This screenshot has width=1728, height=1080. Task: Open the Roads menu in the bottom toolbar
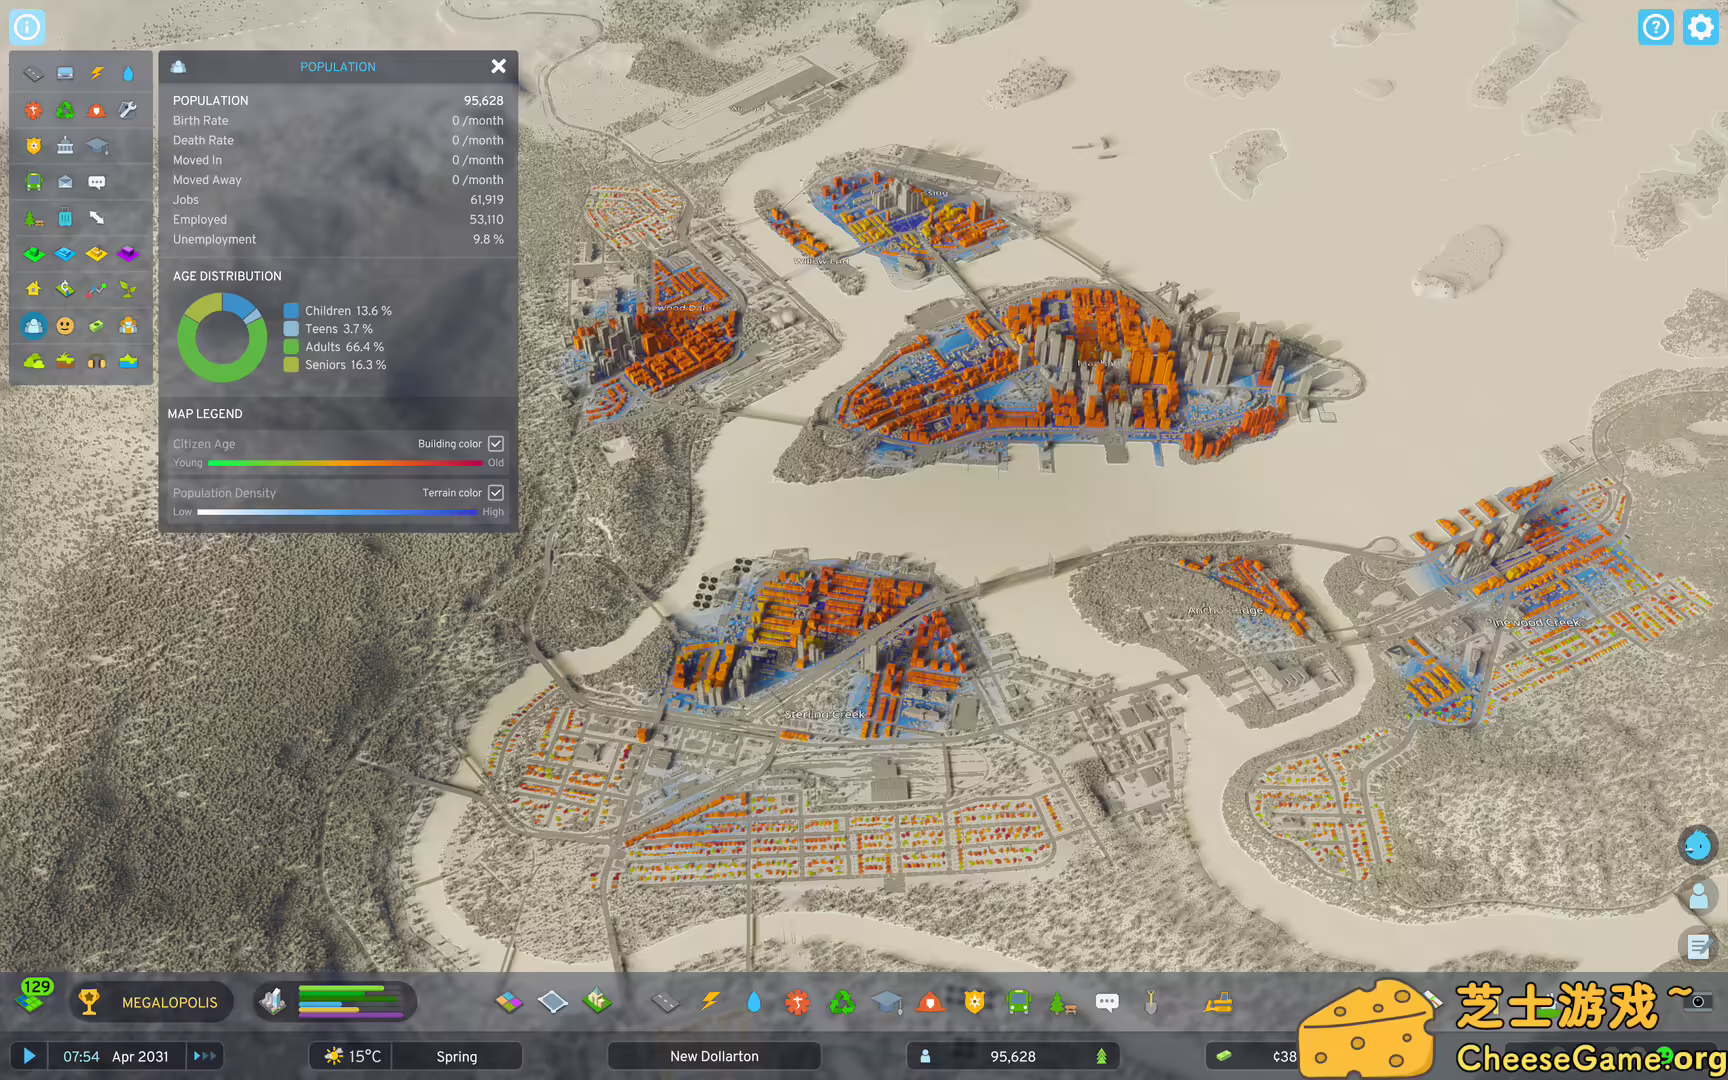point(664,1002)
